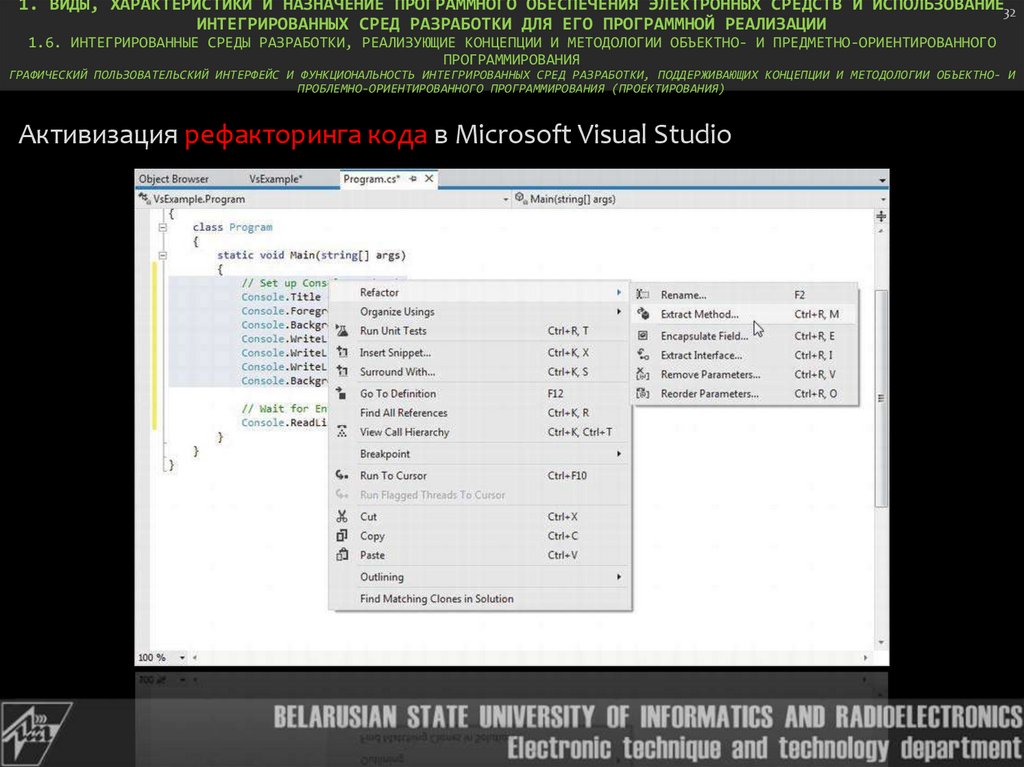Choose Paste from the context menu

(479, 555)
